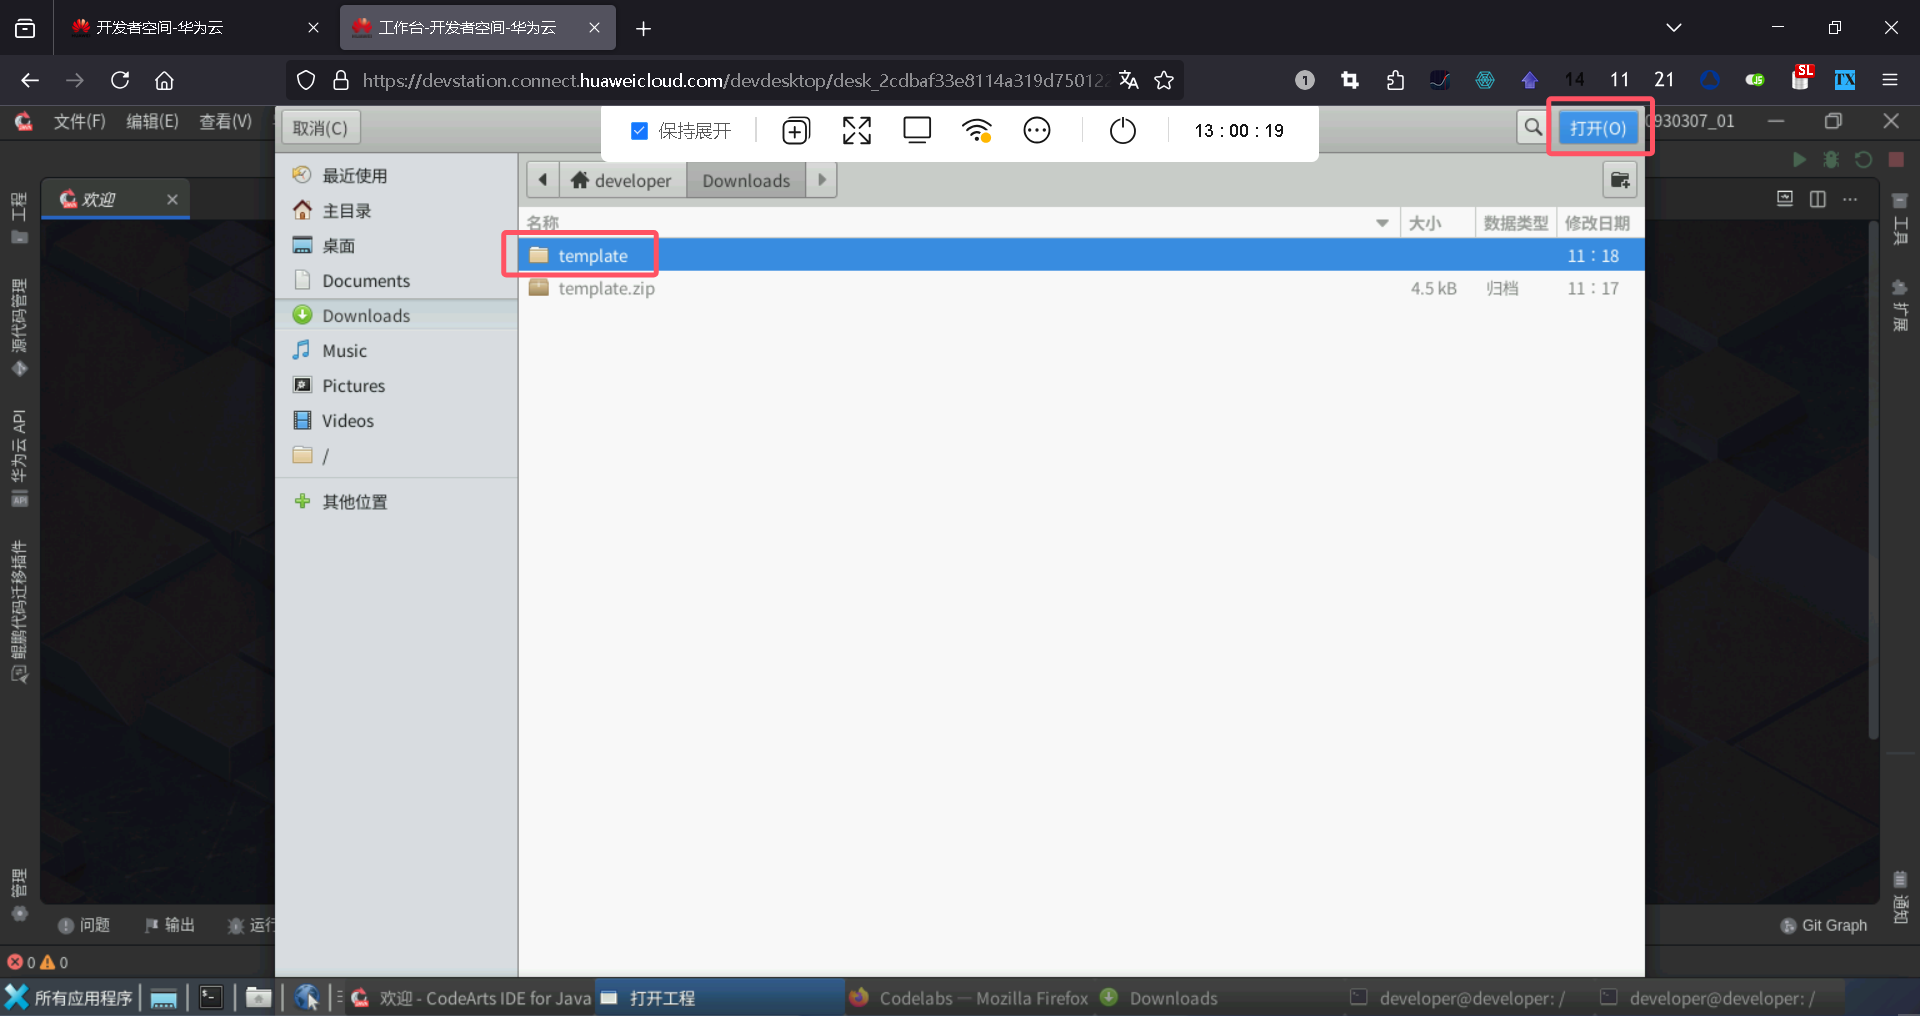
Task: Click the Wi-Fi network status icon
Action: [977, 131]
